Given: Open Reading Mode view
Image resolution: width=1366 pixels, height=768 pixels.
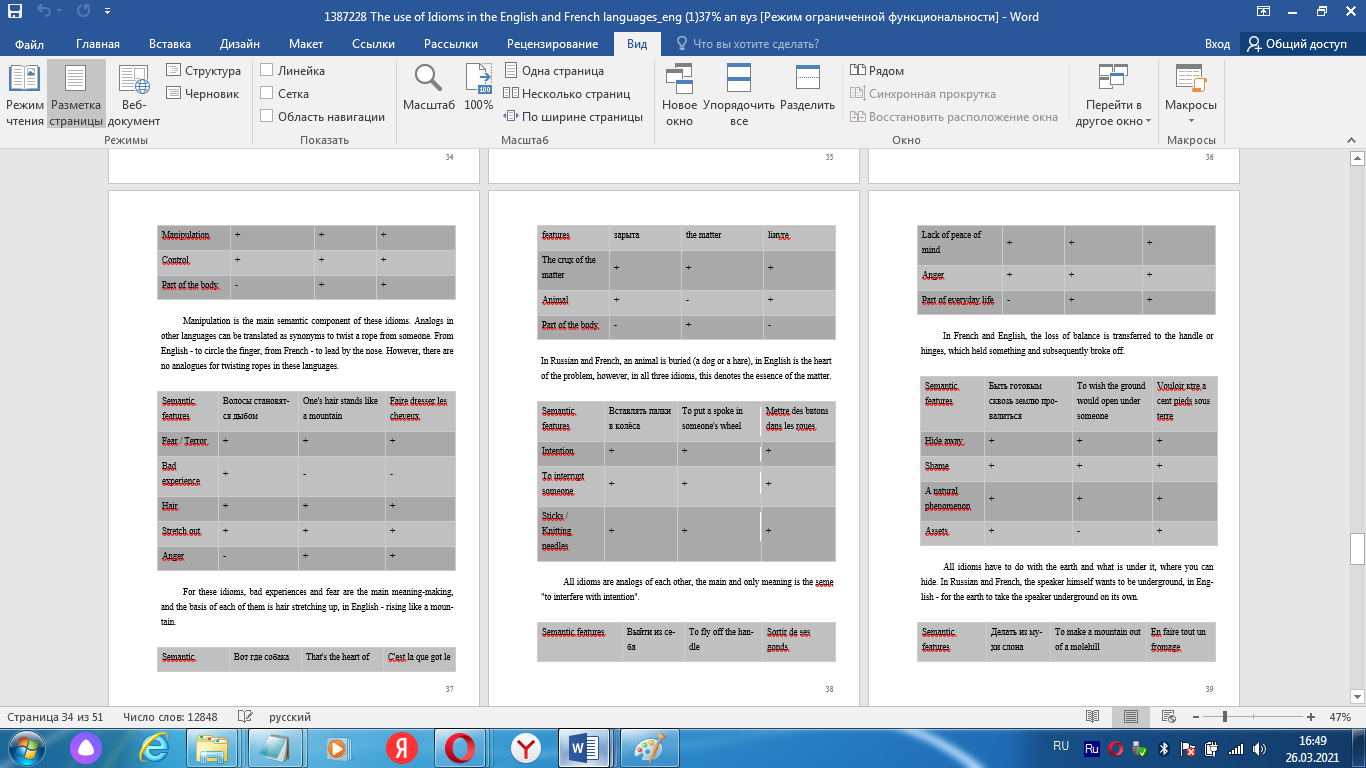Looking at the screenshot, I should tap(25, 95).
